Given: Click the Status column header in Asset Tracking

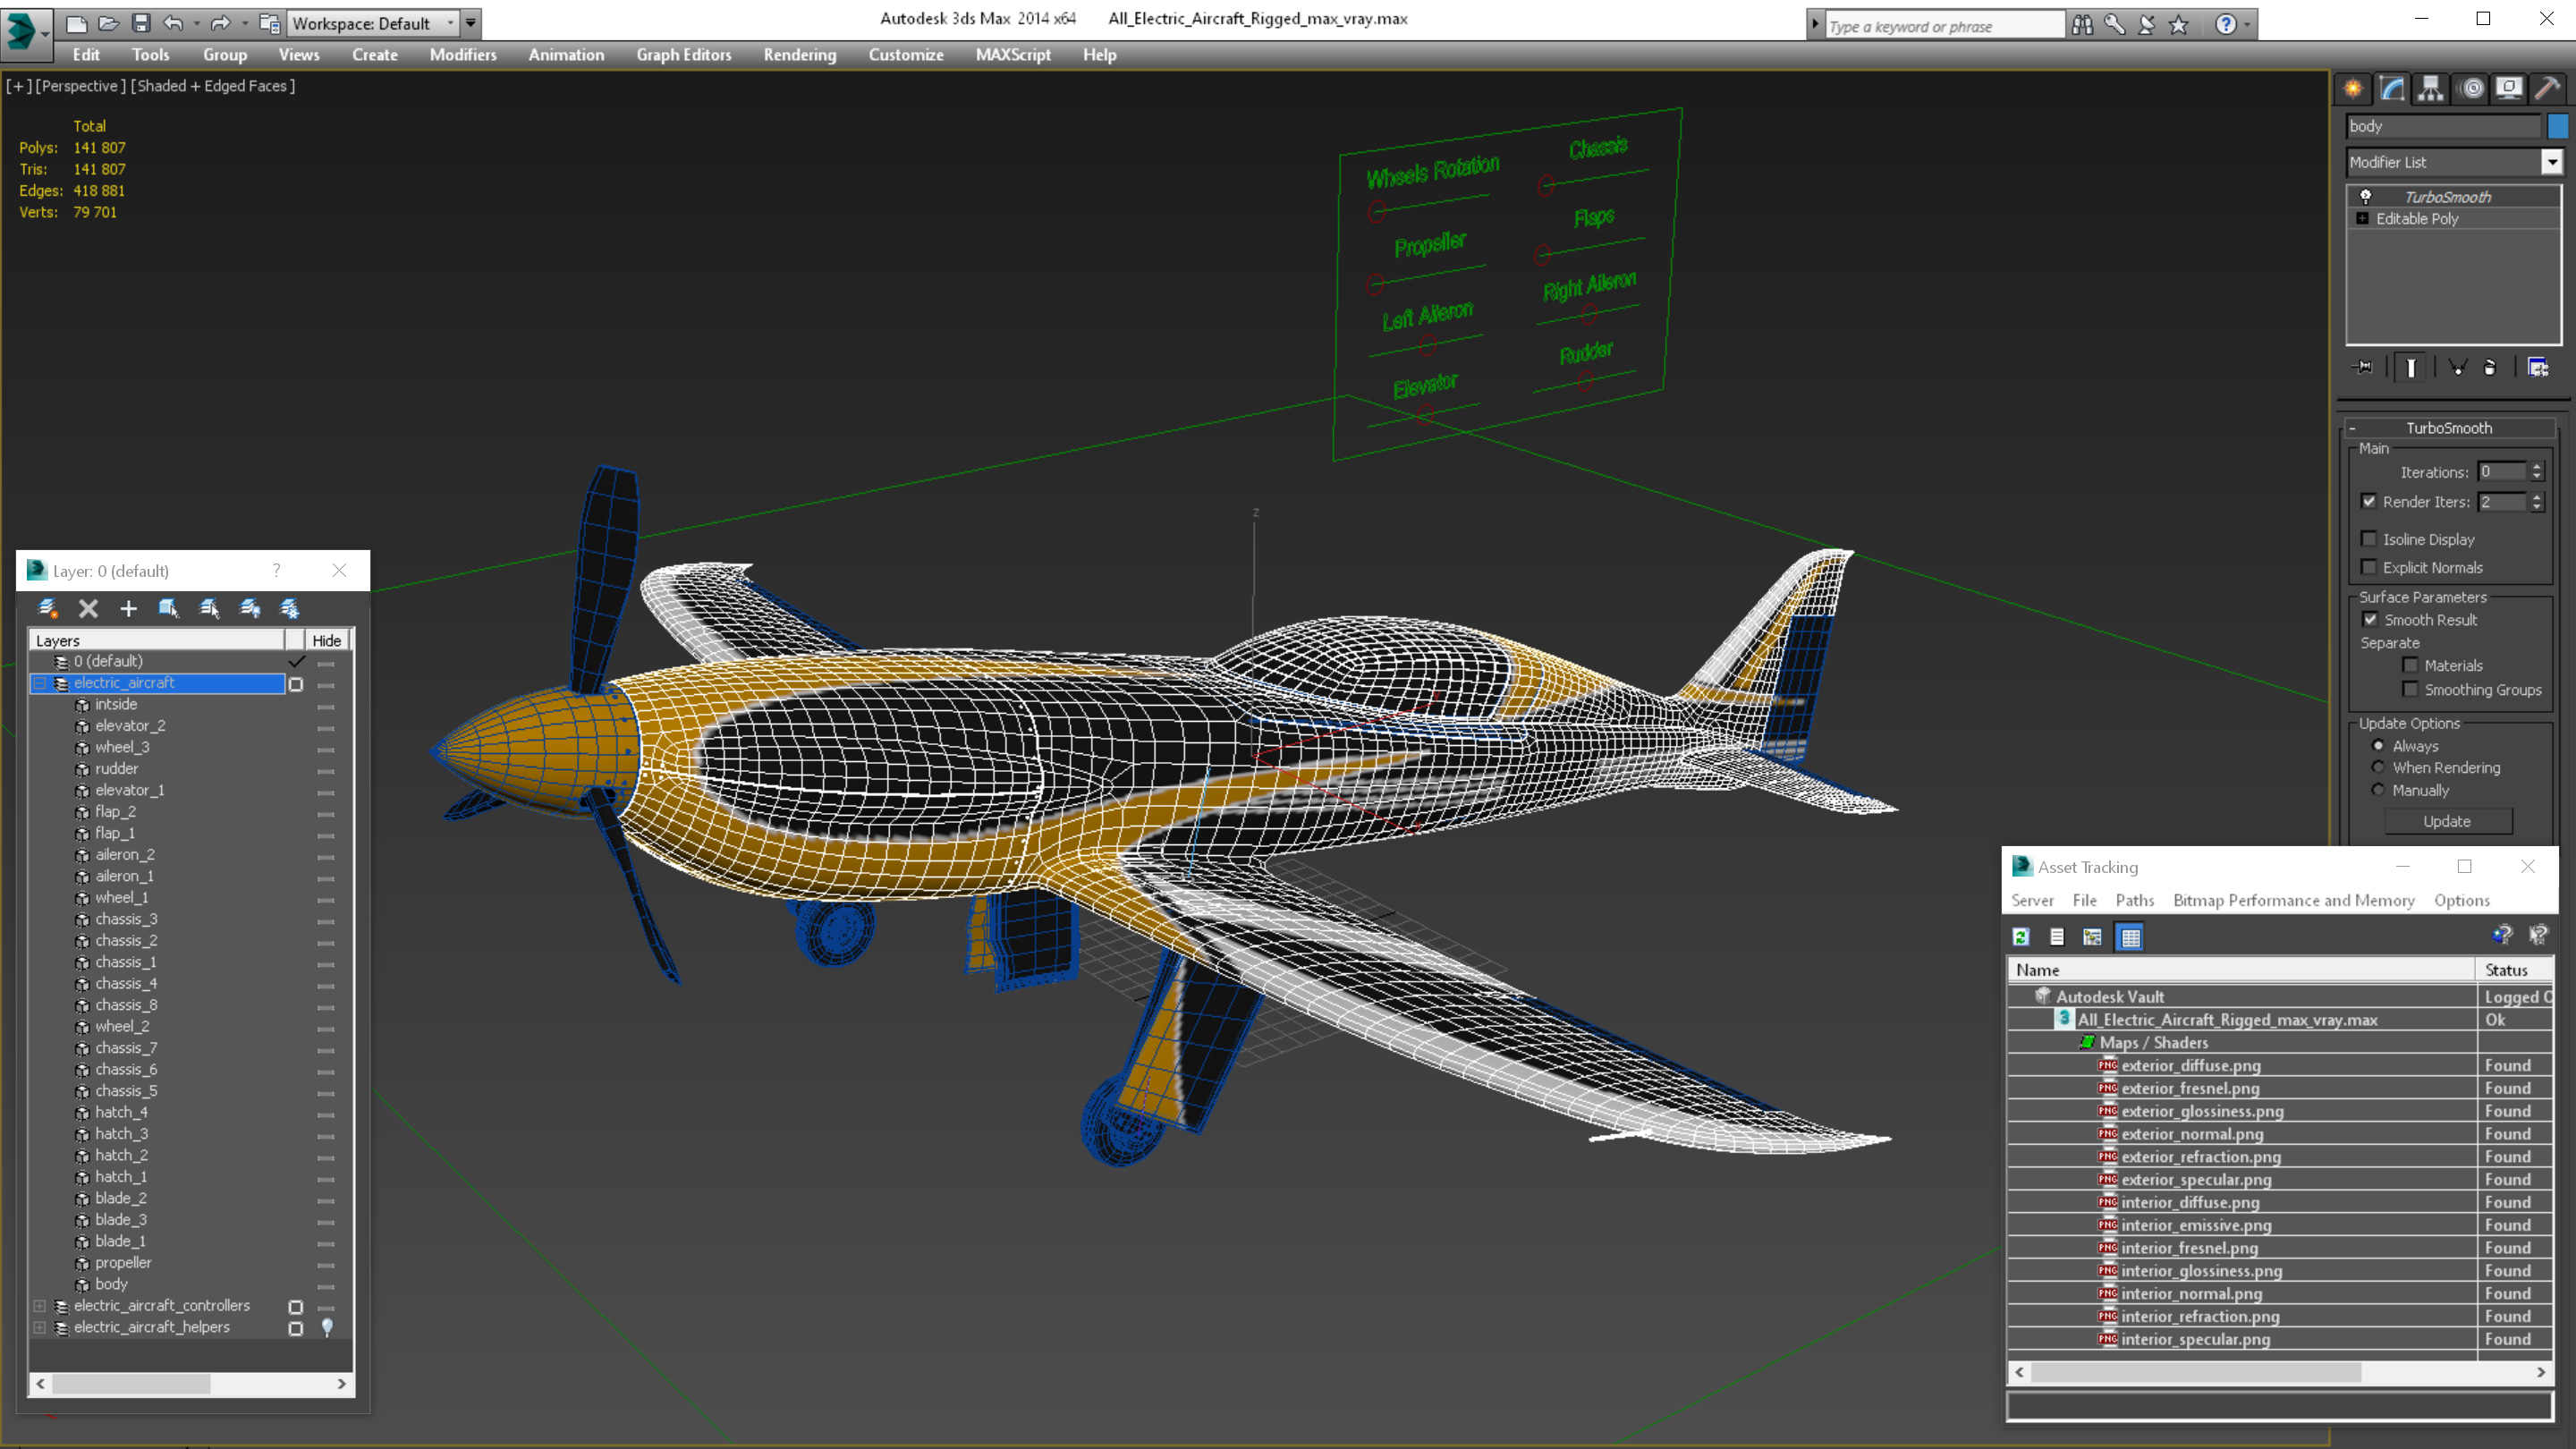Looking at the screenshot, I should click(x=2514, y=970).
